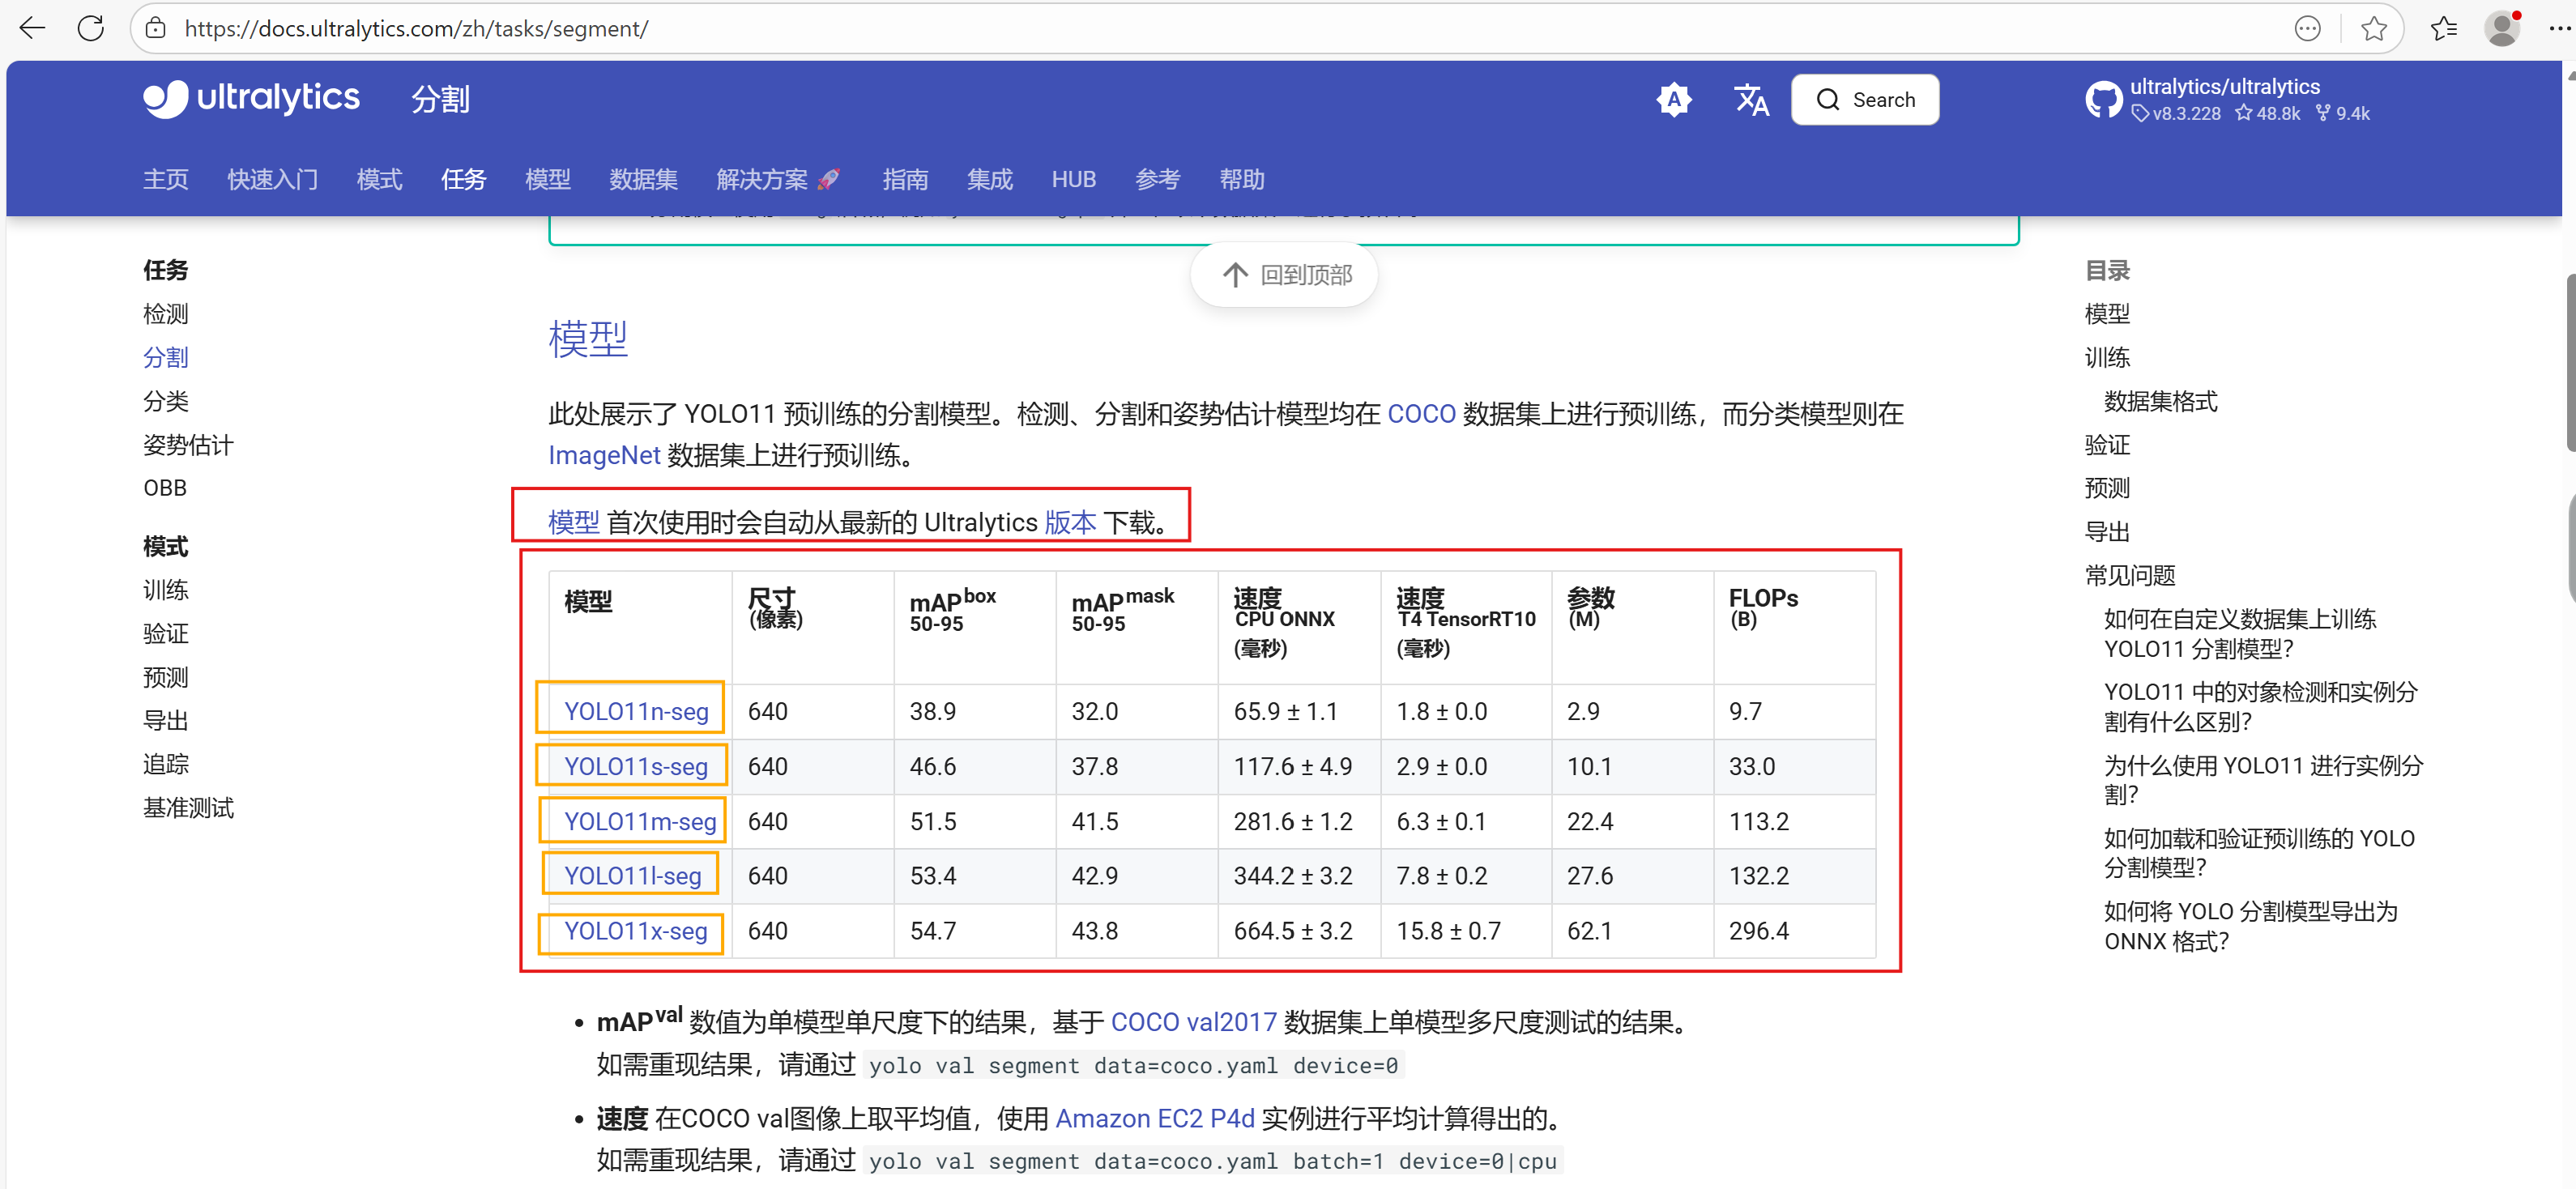Image resolution: width=2576 pixels, height=1189 pixels.
Task: Click the Ultralytics logo
Action: pyautogui.click(x=251, y=98)
